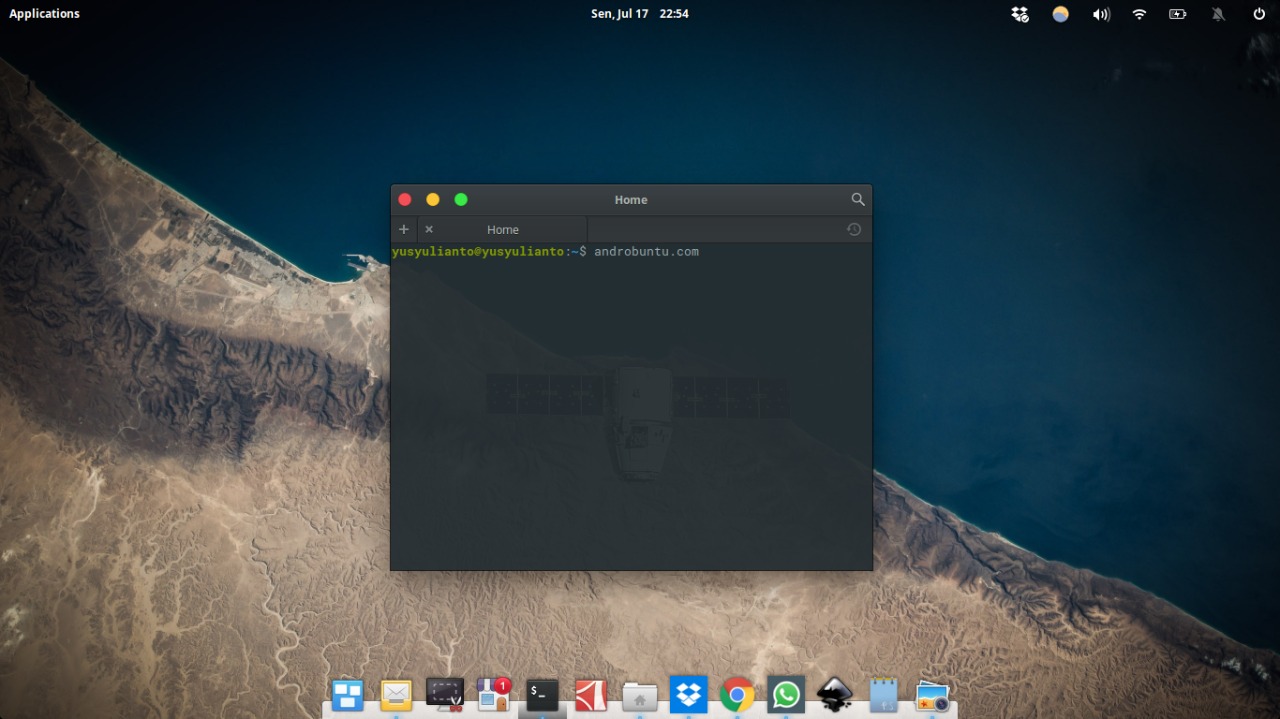The height and width of the screenshot is (719, 1280).
Task: Open the AppCenter with its notification badge
Action: coord(491,693)
